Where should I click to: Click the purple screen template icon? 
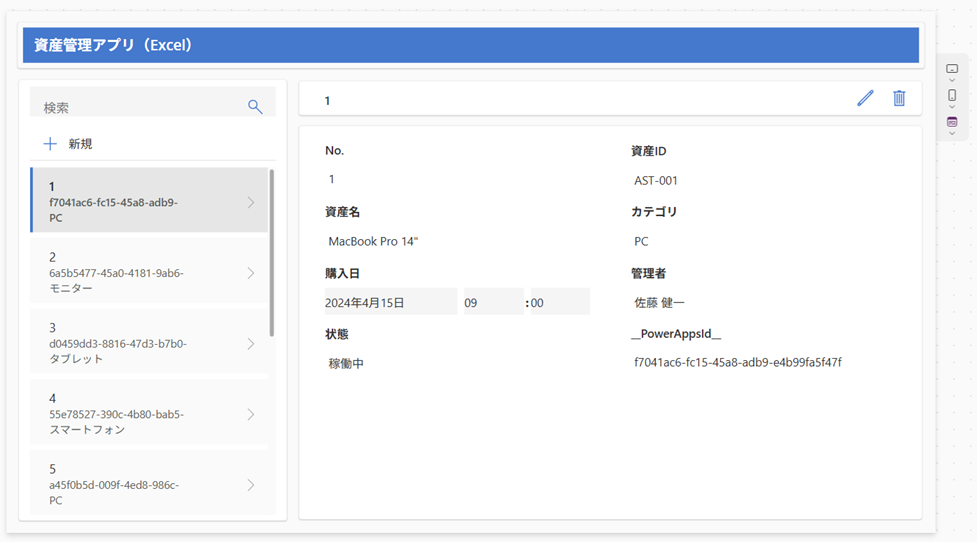pyautogui.click(x=952, y=122)
